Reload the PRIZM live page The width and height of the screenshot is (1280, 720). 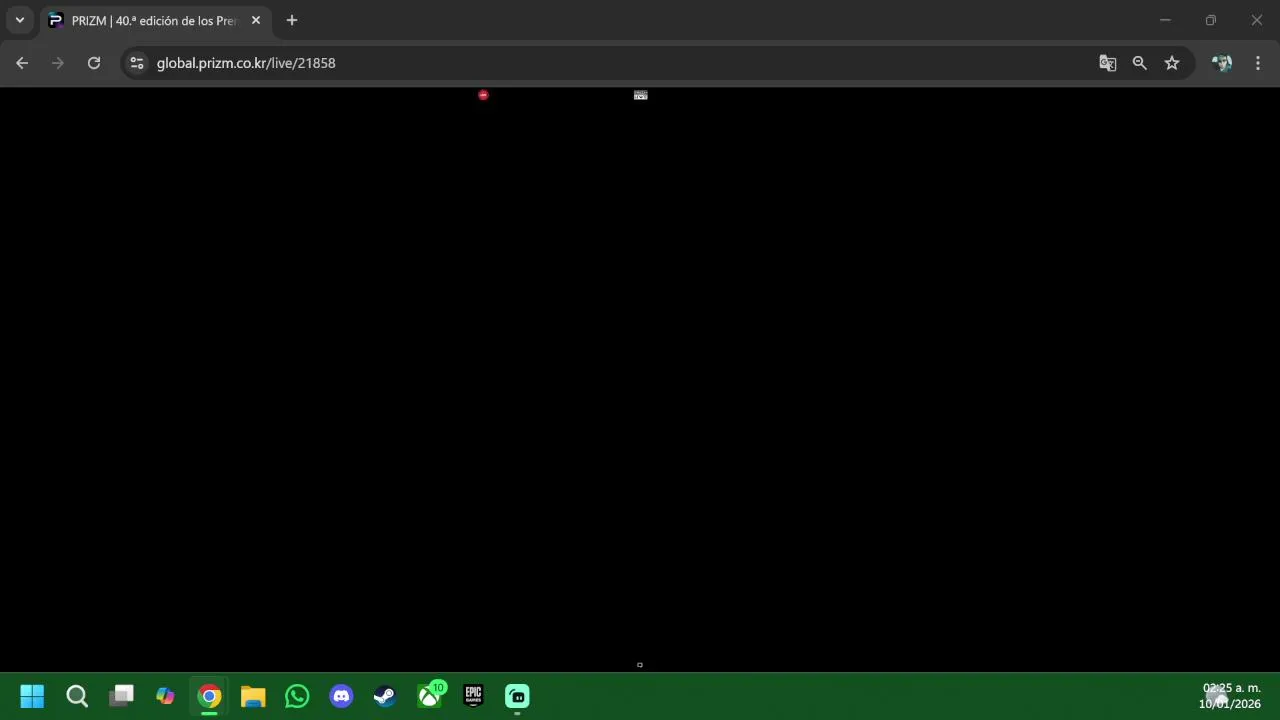pyautogui.click(x=94, y=63)
